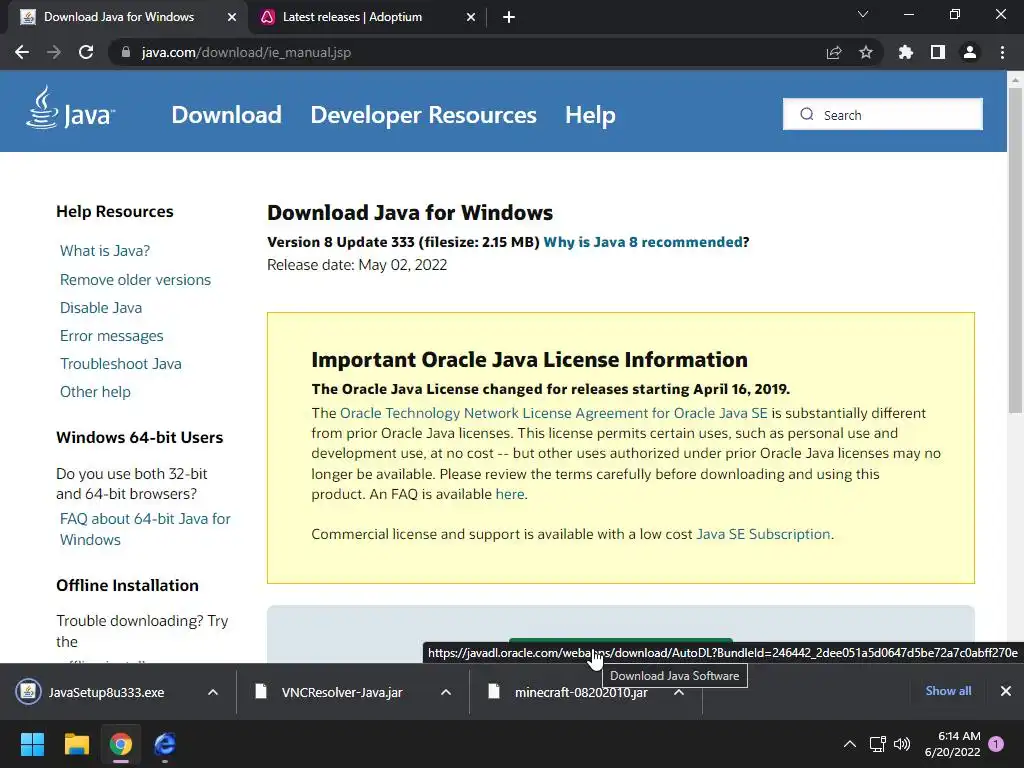Share this page icon

click(x=834, y=52)
